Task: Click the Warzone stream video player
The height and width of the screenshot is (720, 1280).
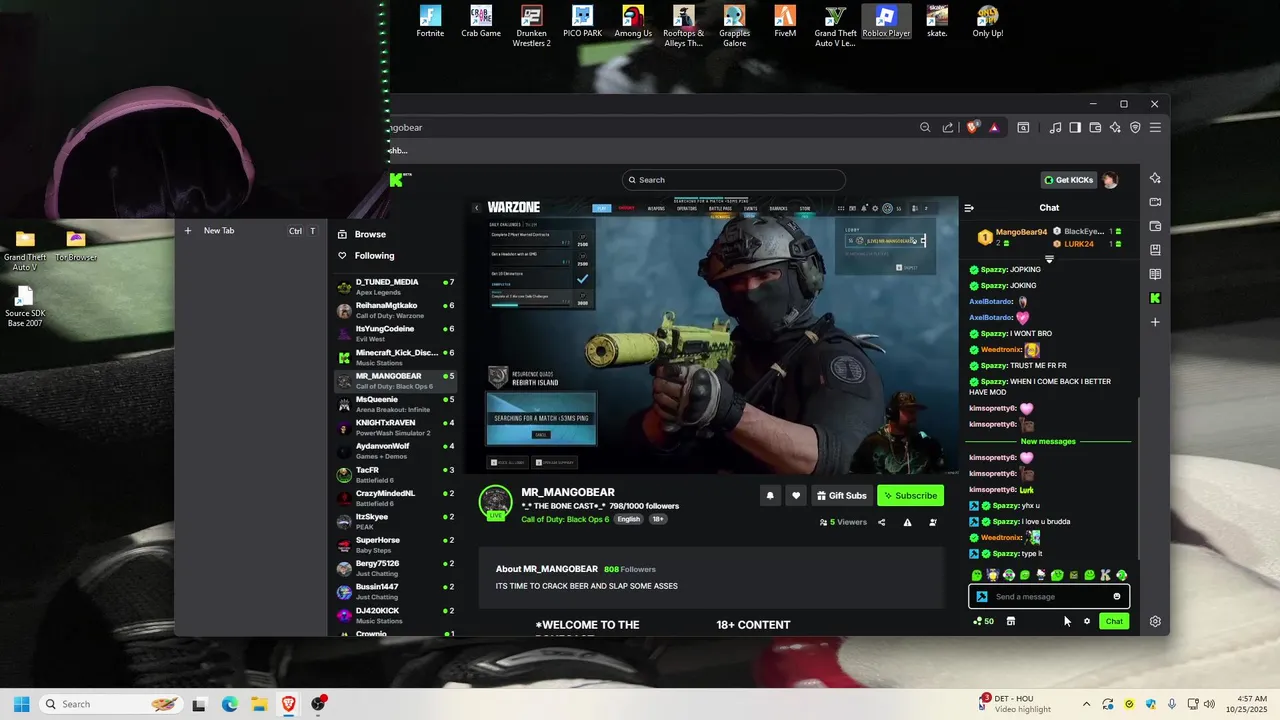Action: click(713, 335)
